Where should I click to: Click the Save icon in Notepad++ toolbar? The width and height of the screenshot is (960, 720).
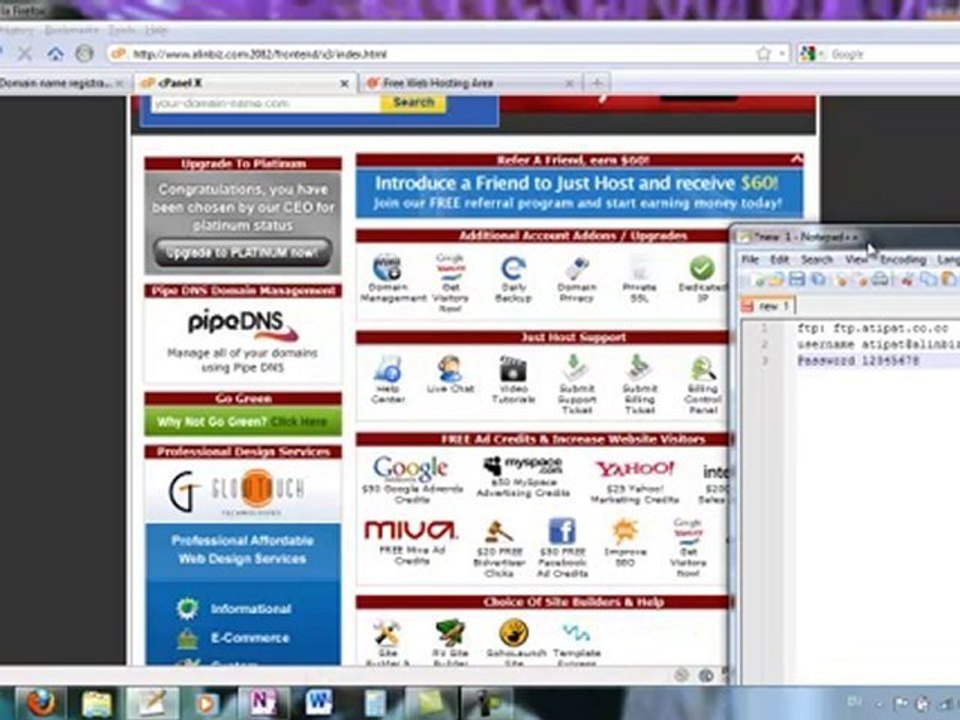[x=796, y=279]
